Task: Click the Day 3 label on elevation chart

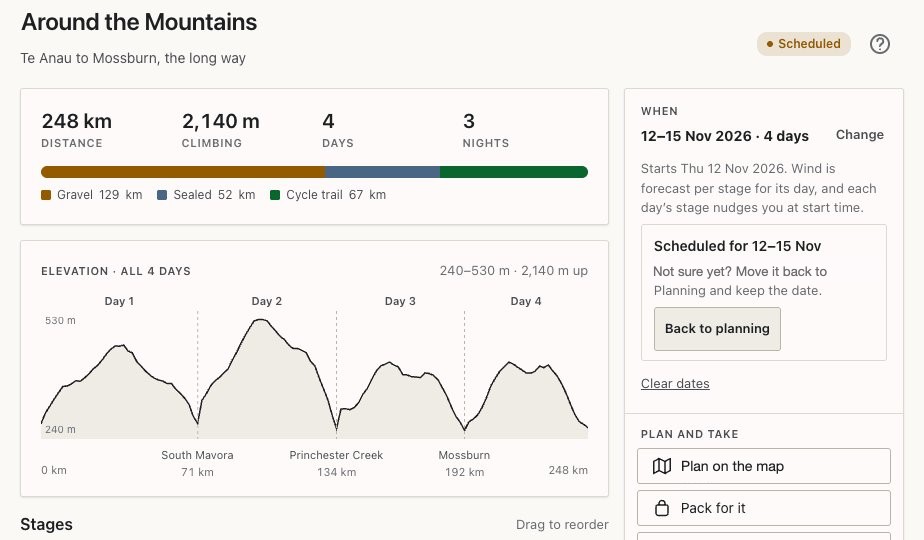Action: coord(400,301)
